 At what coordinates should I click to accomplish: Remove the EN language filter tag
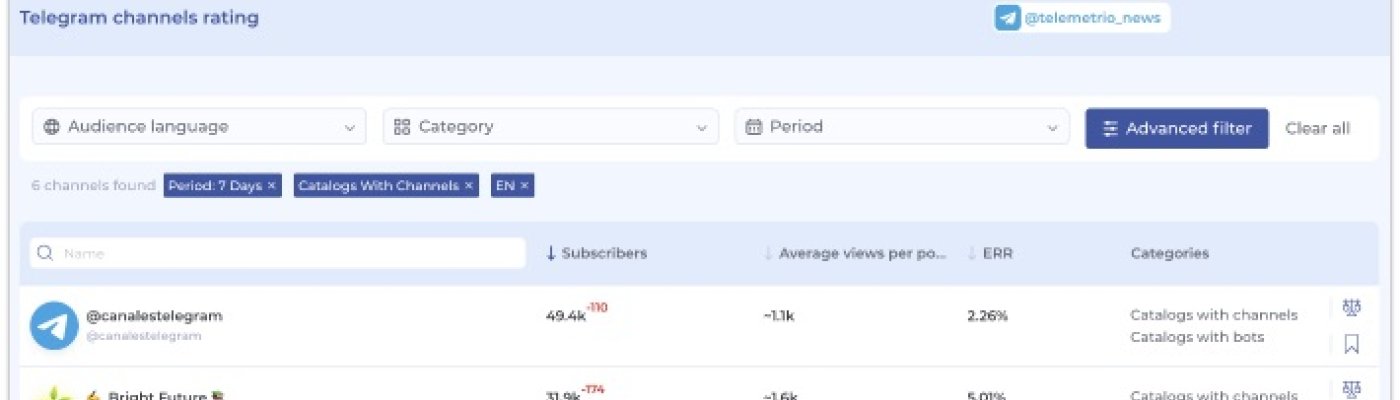(524, 186)
